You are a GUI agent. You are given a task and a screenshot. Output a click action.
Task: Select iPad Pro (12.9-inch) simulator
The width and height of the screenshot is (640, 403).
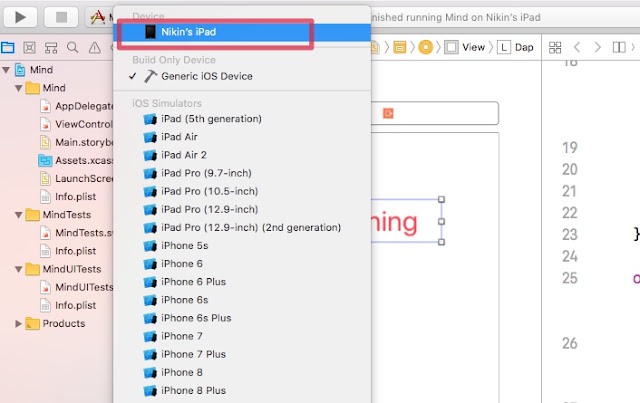point(242,209)
